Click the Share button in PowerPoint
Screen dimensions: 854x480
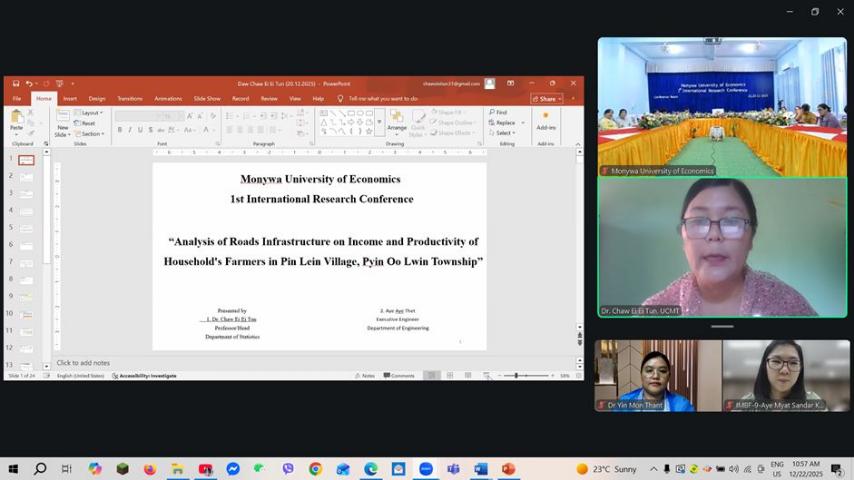click(x=547, y=99)
